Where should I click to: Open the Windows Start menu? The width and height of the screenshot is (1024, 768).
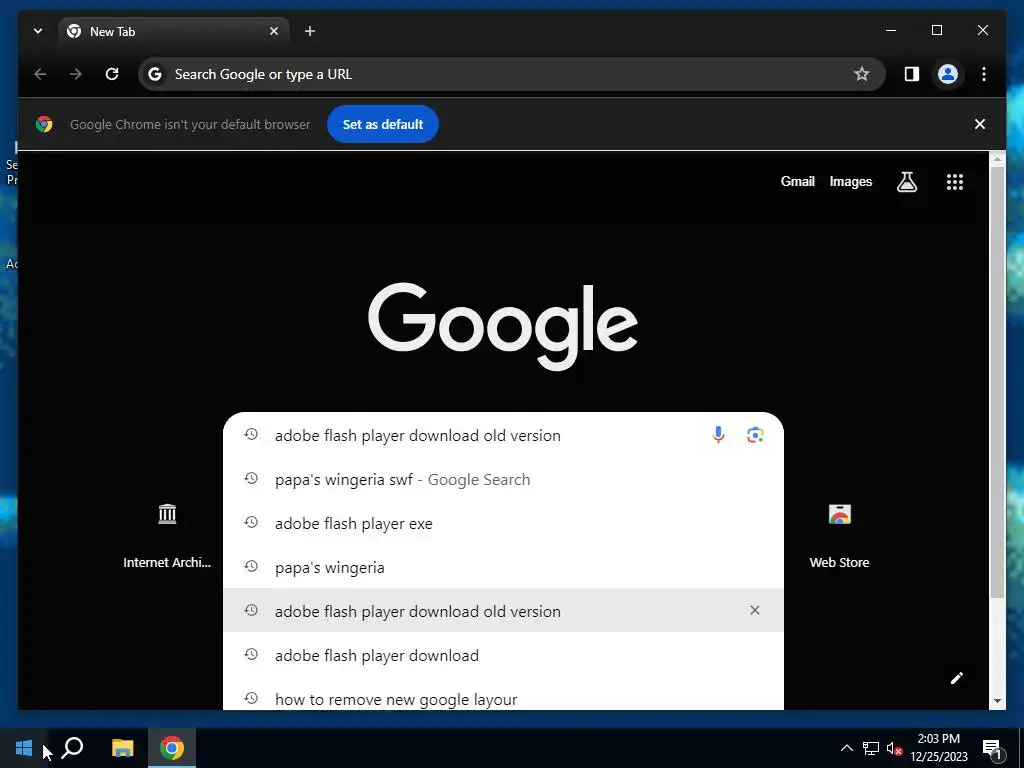tap(24, 748)
